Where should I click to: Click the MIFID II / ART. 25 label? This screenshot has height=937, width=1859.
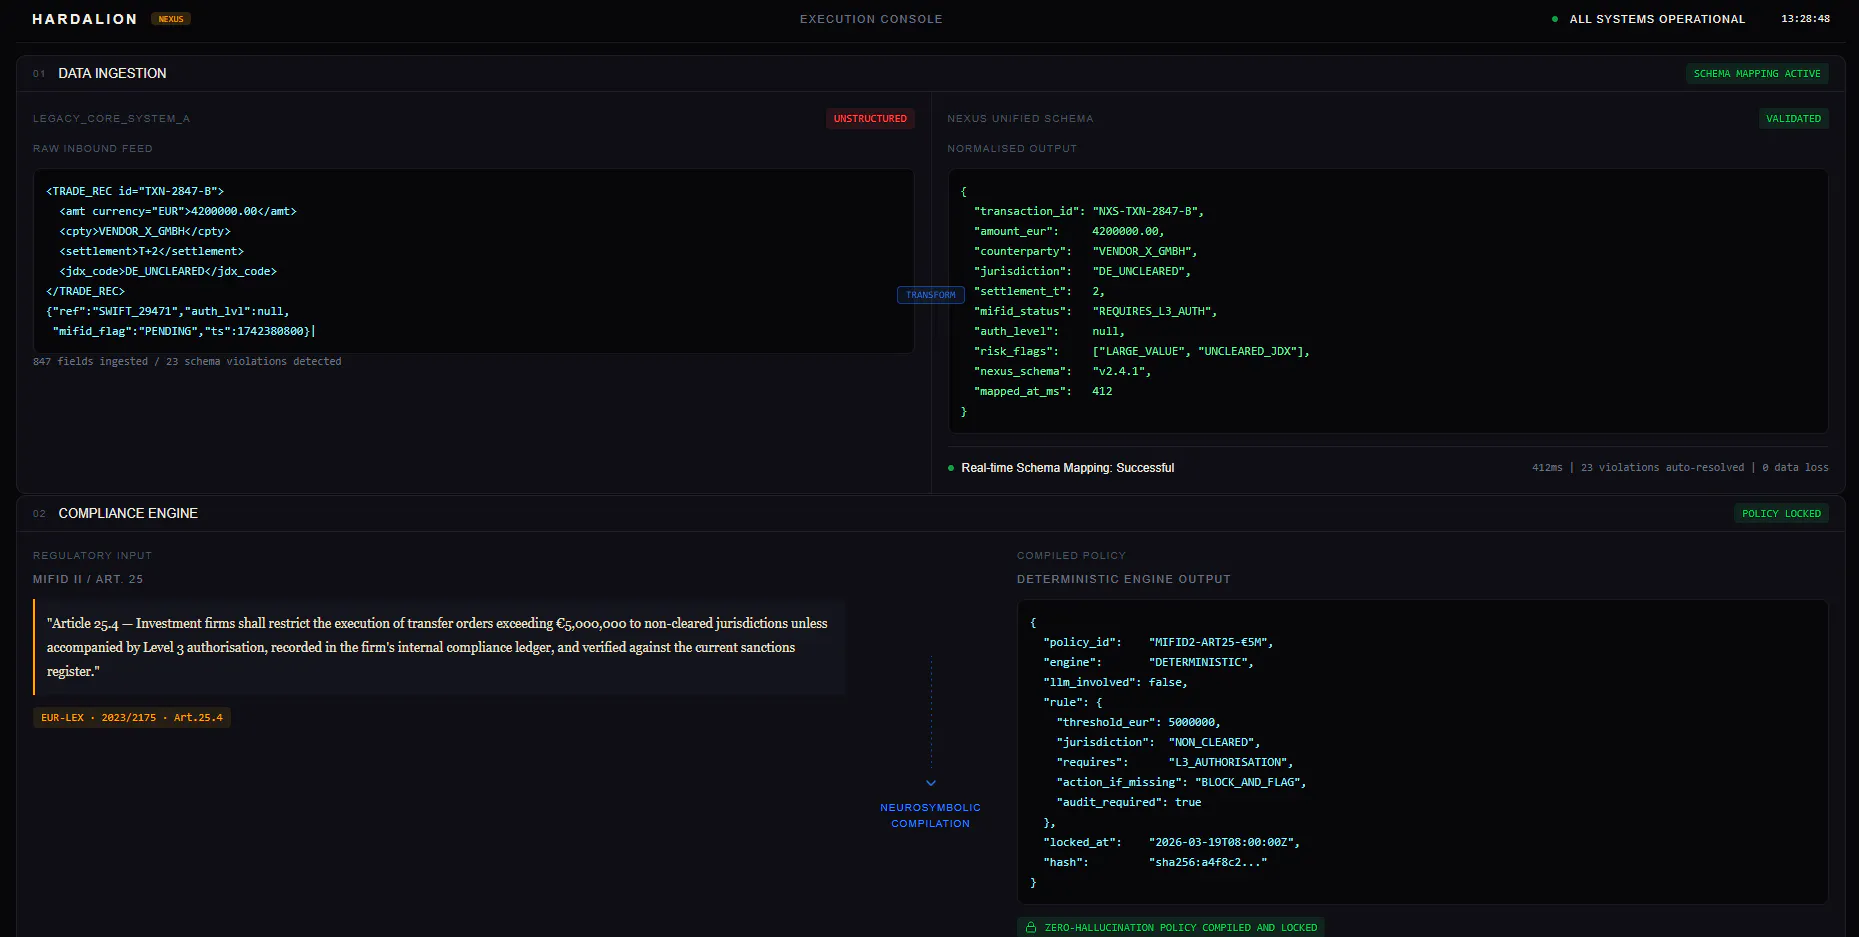click(88, 579)
